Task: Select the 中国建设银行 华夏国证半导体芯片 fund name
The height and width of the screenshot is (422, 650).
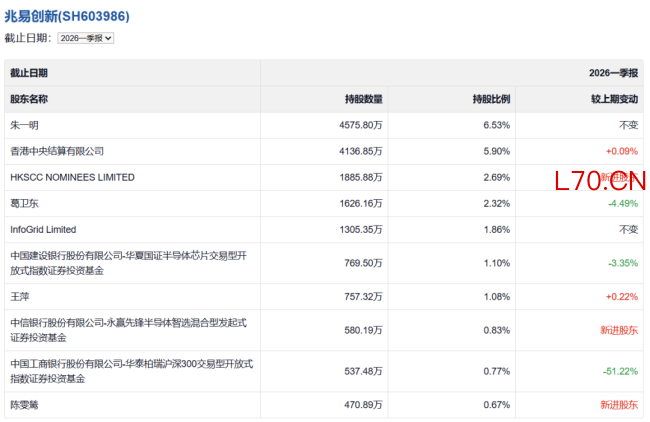Action: pyautogui.click(x=129, y=263)
